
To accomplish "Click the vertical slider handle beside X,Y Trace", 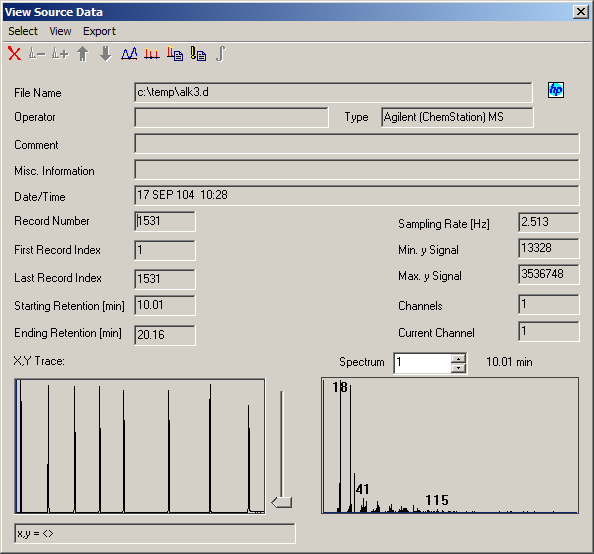I will point(281,502).
